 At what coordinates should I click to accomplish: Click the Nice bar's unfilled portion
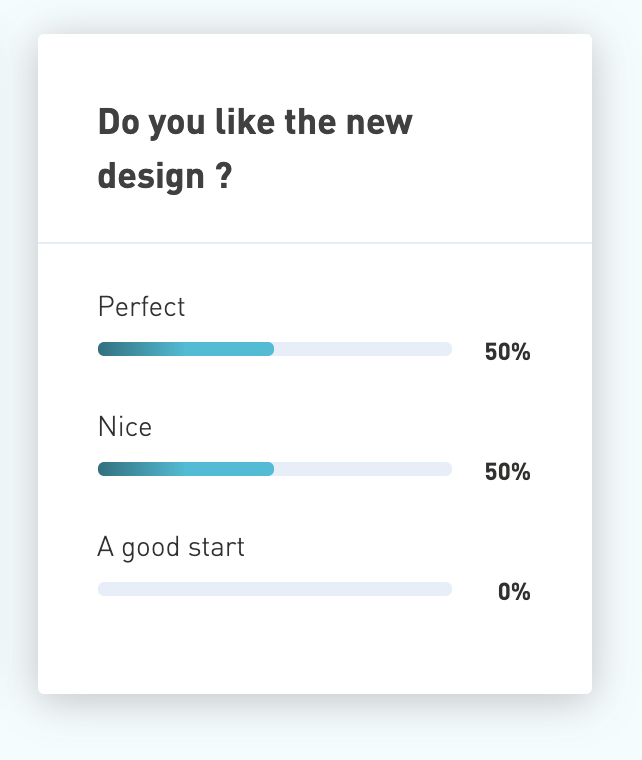363,469
